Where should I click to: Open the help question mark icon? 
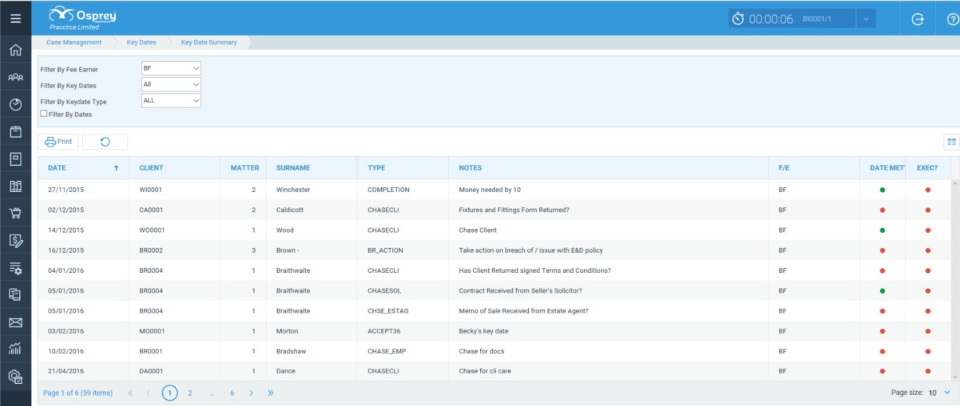pyautogui.click(x=952, y=19)
